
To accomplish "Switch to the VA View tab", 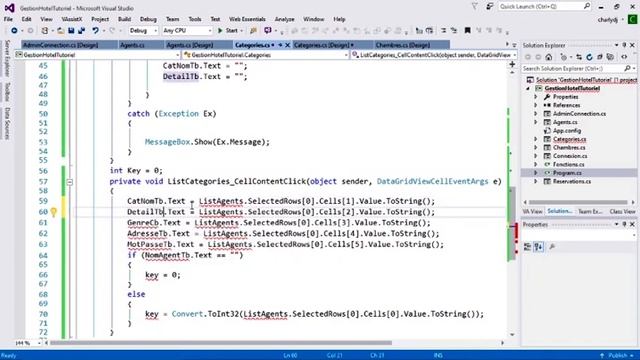I will point(533,211).
